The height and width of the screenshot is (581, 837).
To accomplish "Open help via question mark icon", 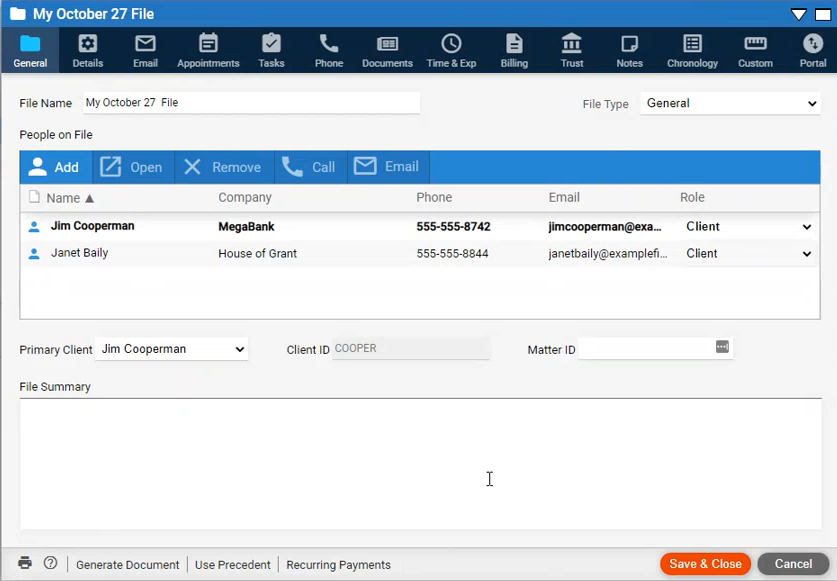I will click(50, 563).
